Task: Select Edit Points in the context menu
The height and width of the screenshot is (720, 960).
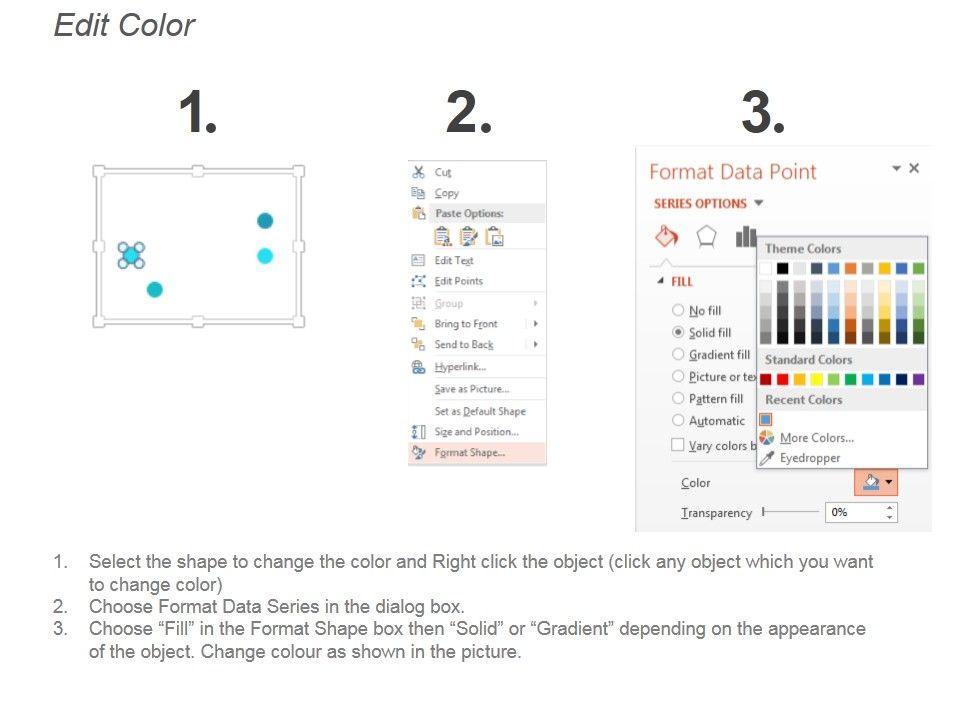Action: click(458, 281)
